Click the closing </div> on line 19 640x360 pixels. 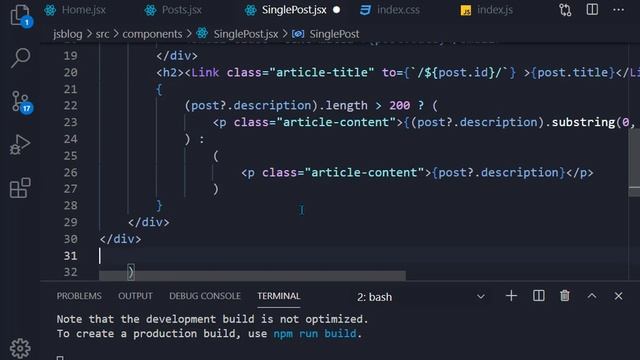point(177,56)
